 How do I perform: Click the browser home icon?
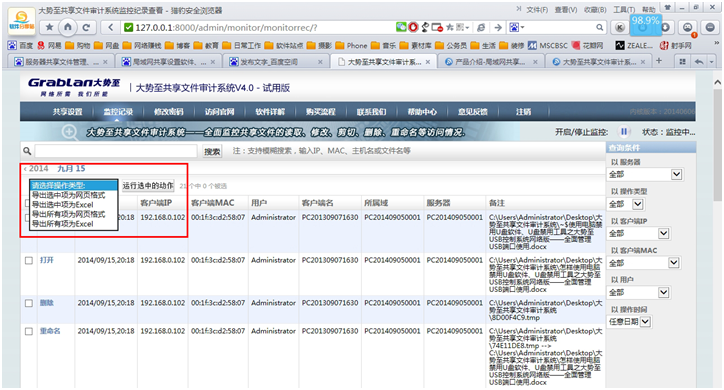(67, 27)
